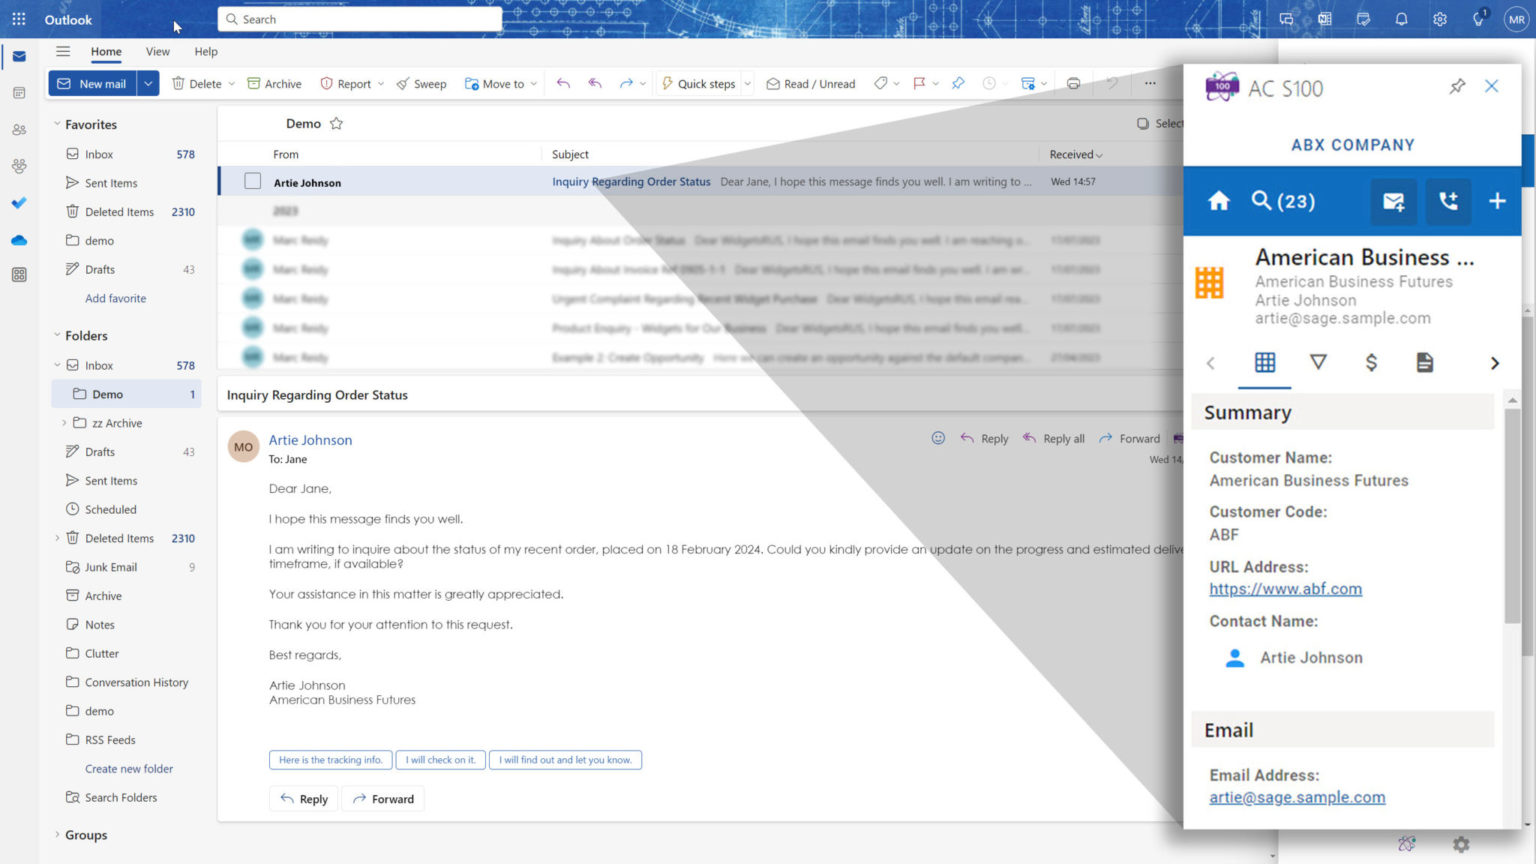Collapse the Folders section

pyautogui.click(x=57, y=336)
